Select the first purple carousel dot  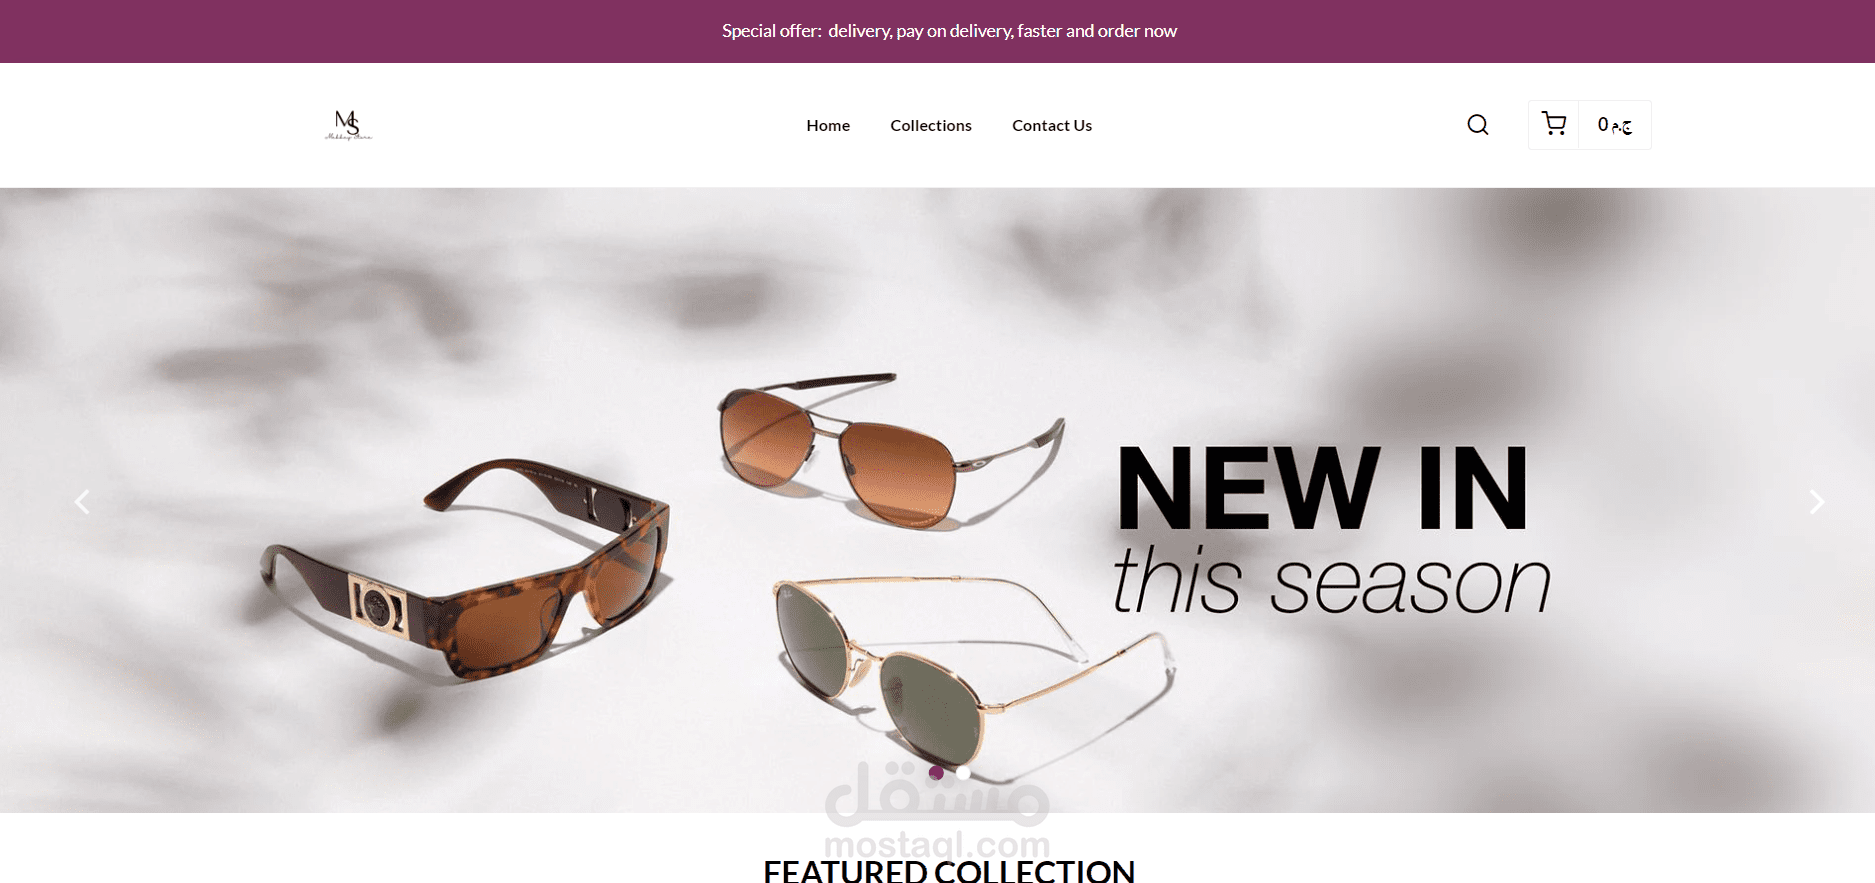(x=936, y=772)
